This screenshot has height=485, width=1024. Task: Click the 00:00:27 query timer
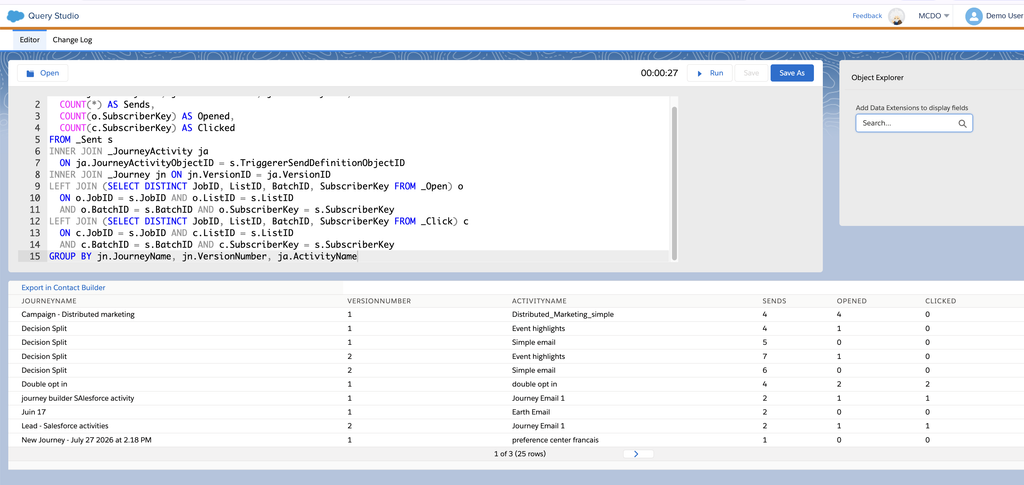coord(659,73)
